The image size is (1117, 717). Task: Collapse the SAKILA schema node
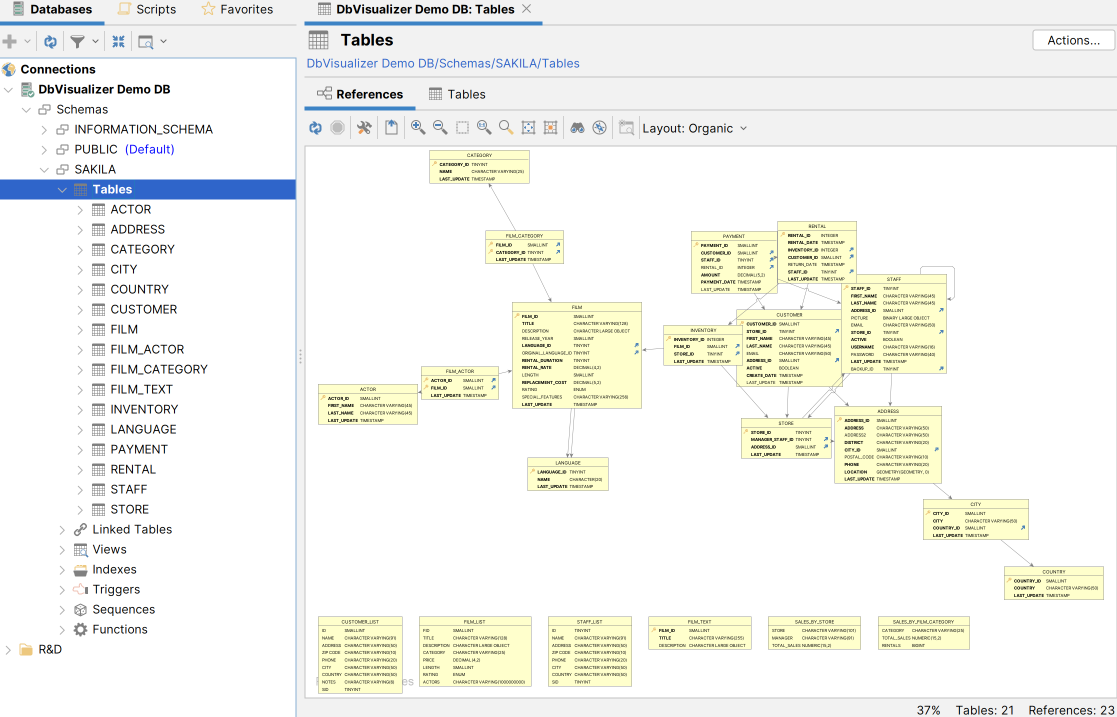[43, 169]
